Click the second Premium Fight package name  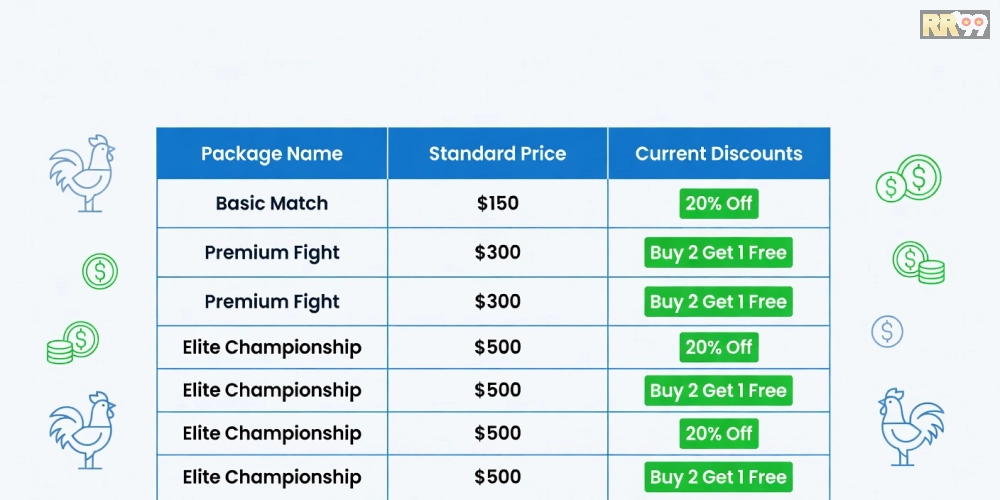point(272,302)
